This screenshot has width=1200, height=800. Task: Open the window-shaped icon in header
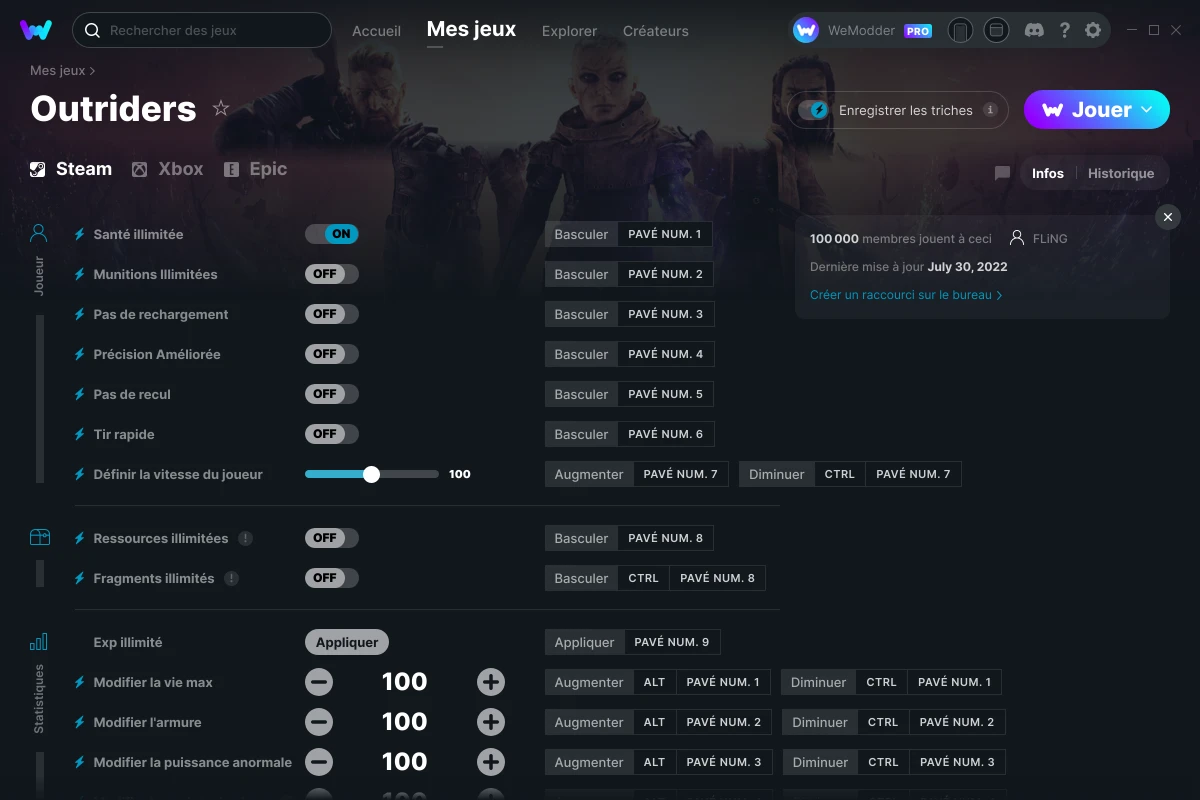click(x=996, y=30)
